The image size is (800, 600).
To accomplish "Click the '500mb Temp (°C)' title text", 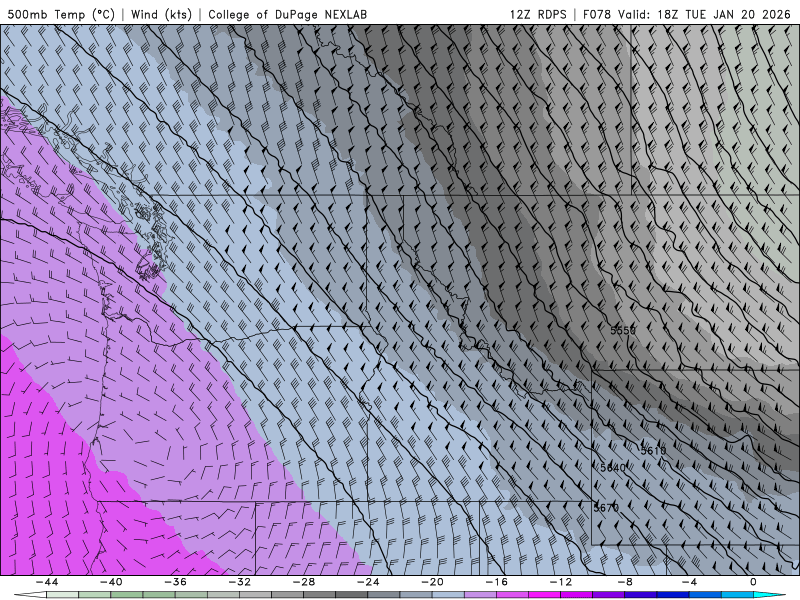I will [61, 14].
